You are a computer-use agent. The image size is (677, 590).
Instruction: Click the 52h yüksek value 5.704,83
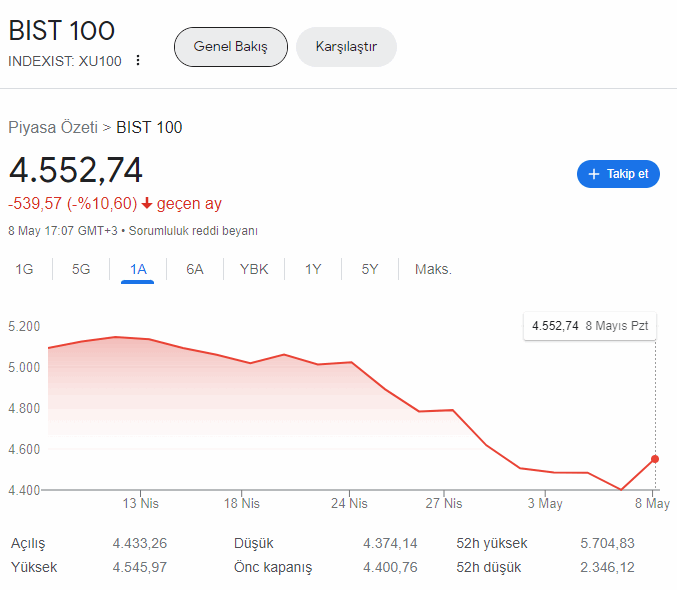point(607,543)
